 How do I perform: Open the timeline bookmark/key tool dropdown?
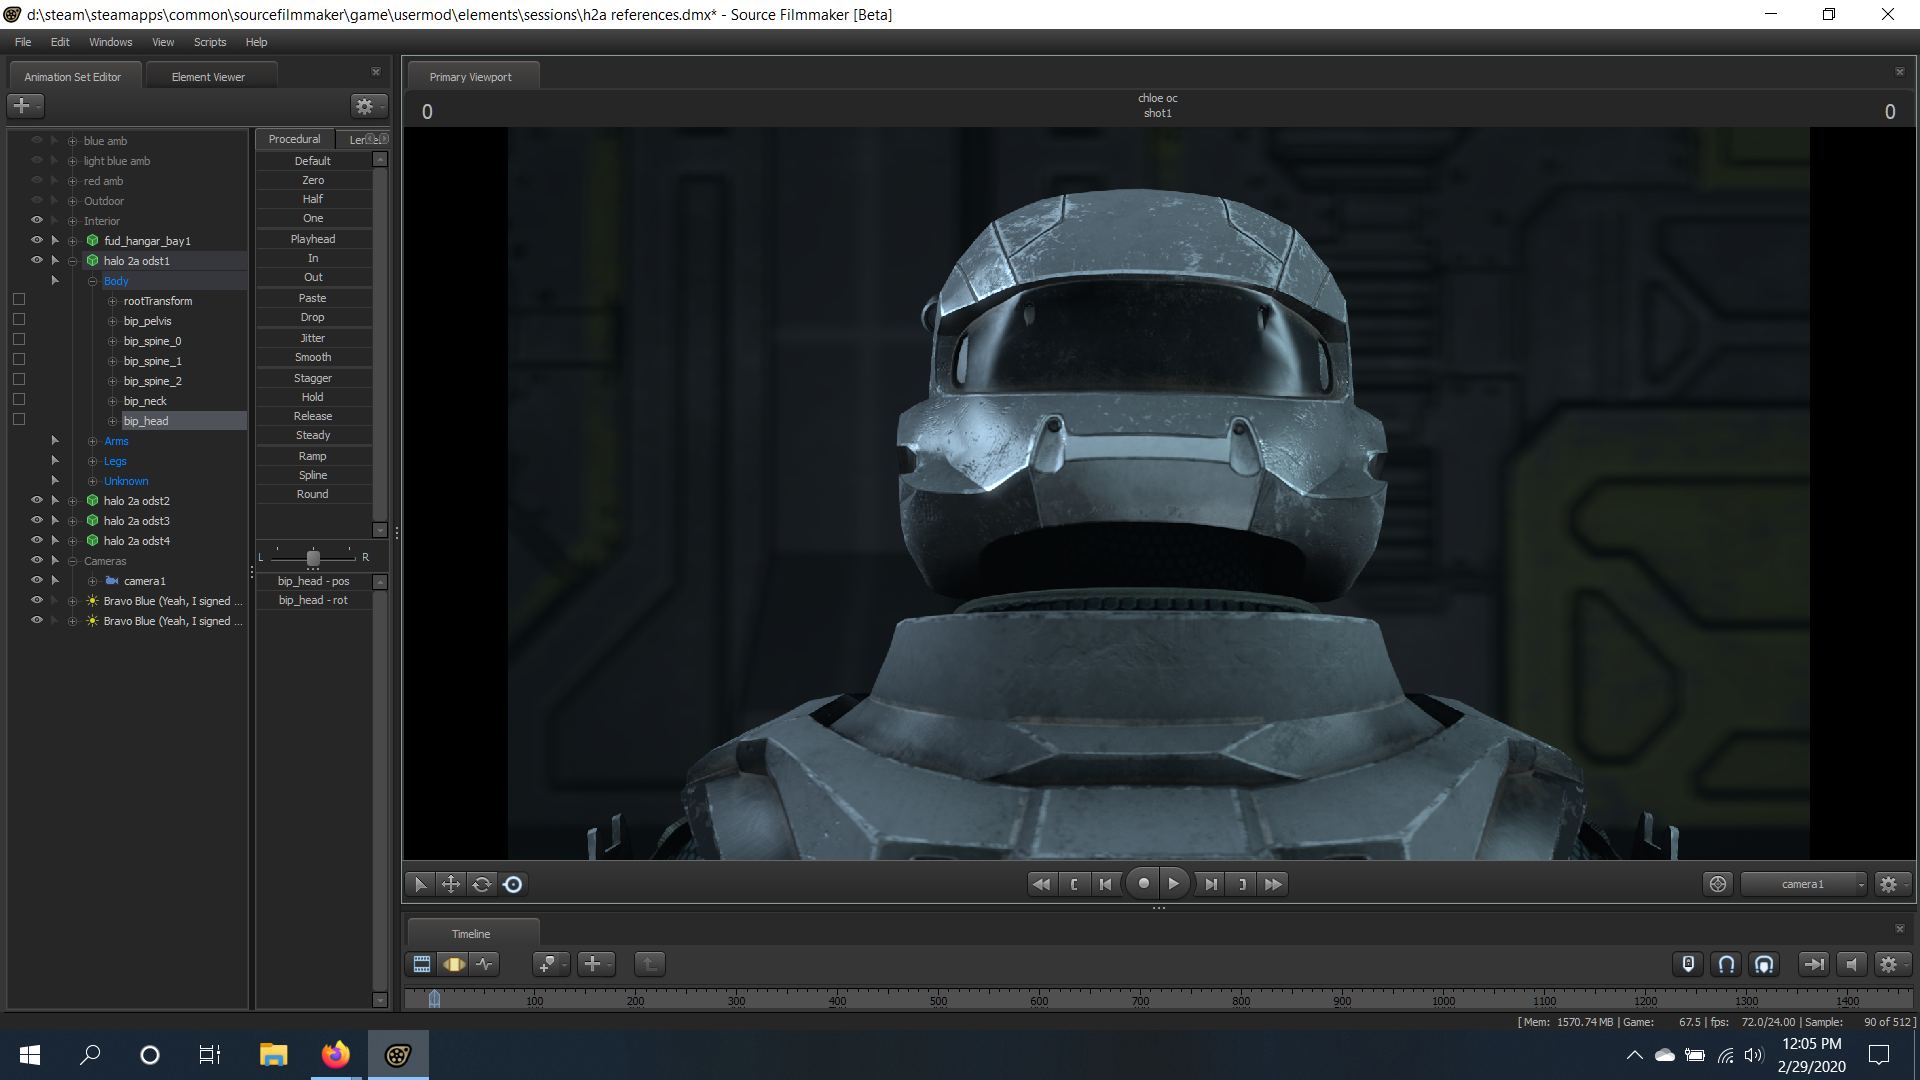(x=551, y=964)
